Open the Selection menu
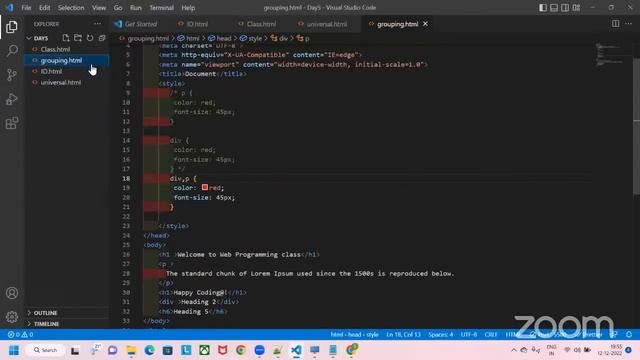This screenshot has height=360, width=640. [x=71, y=8]
